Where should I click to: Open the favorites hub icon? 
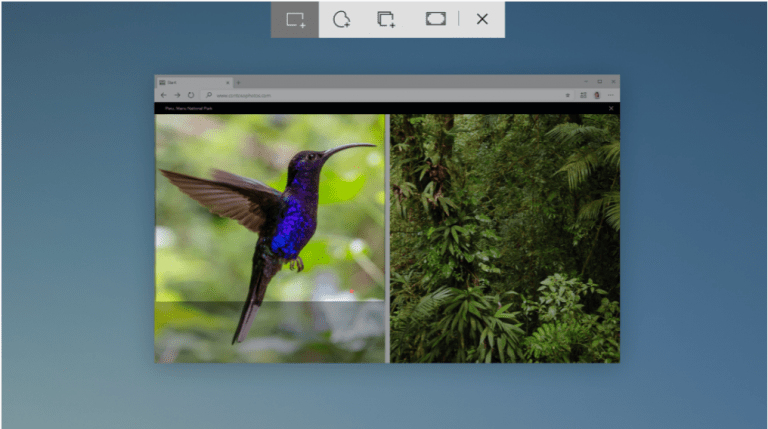pos(583,95)
